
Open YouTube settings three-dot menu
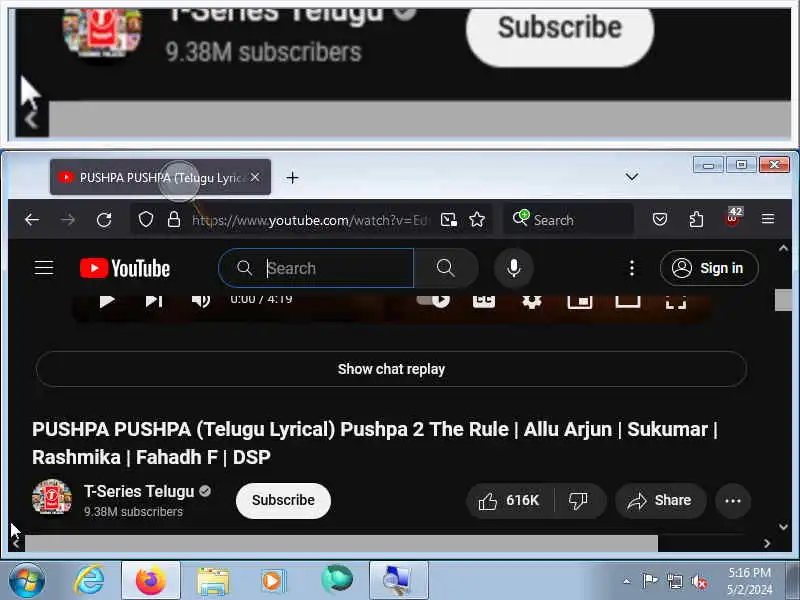coord(632,268)
